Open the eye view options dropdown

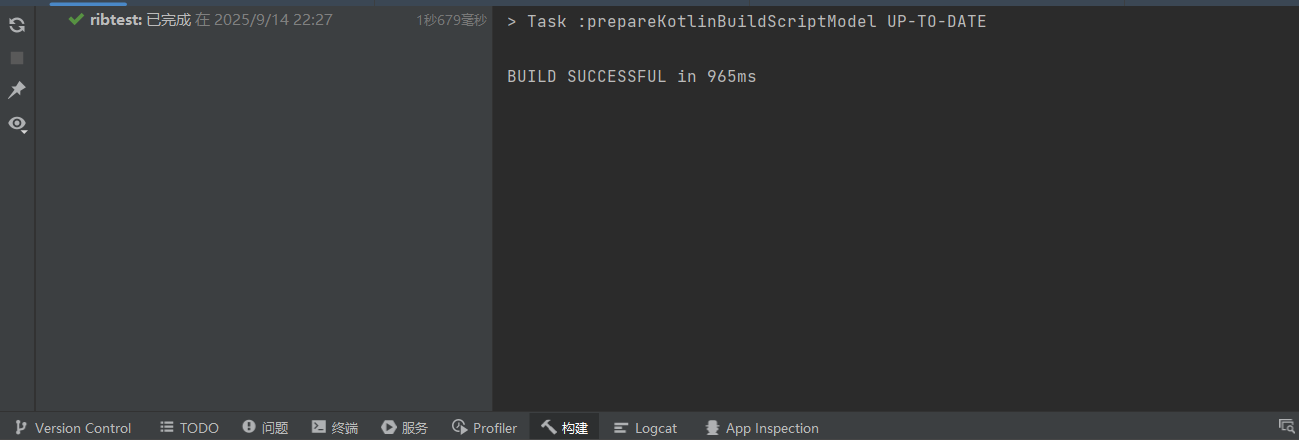pyautogui.click(x=17, y=124)
